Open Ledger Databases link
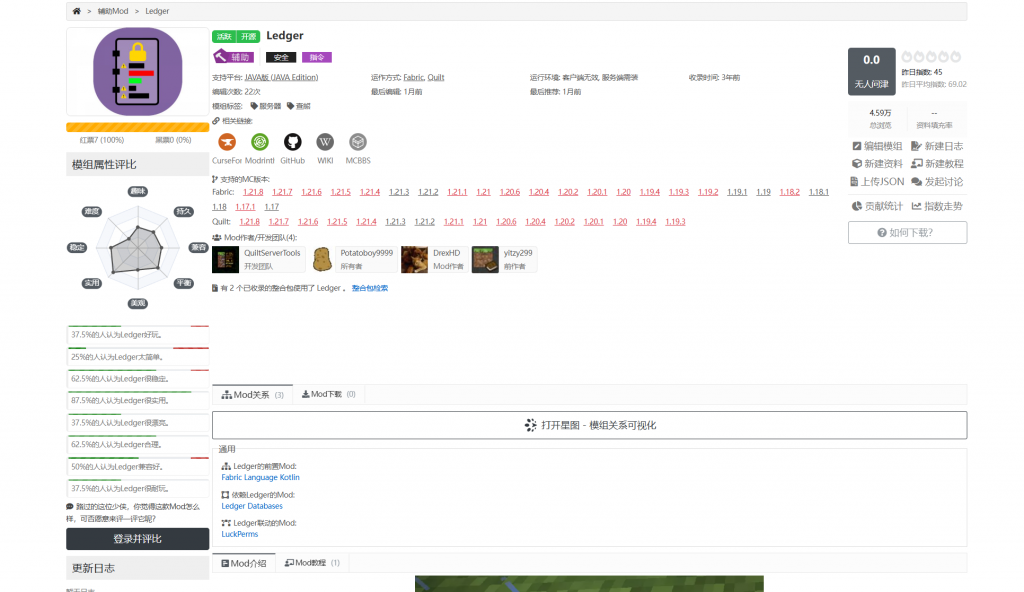This screenshot has width=1024, height=592. point(252,506)
